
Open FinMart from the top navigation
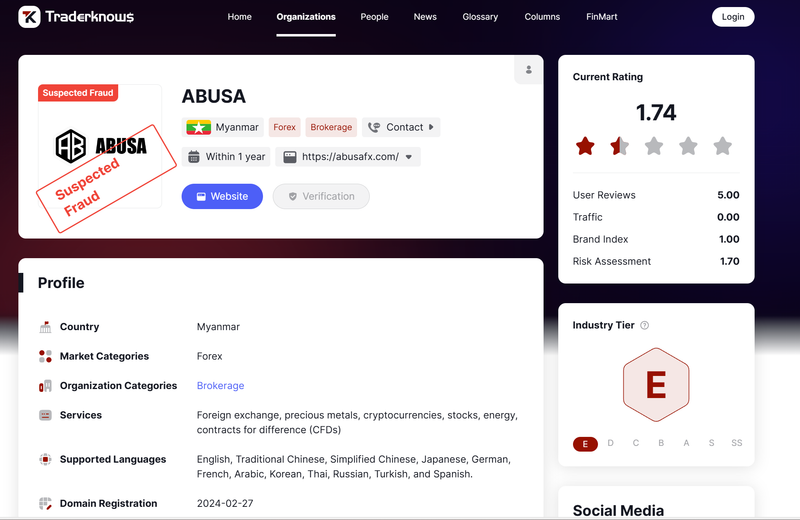tap(602, 17)
